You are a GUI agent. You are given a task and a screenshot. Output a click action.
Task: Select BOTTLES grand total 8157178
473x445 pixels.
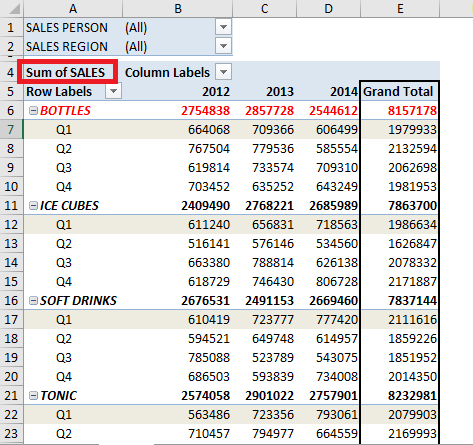click(x=399, y=110)
